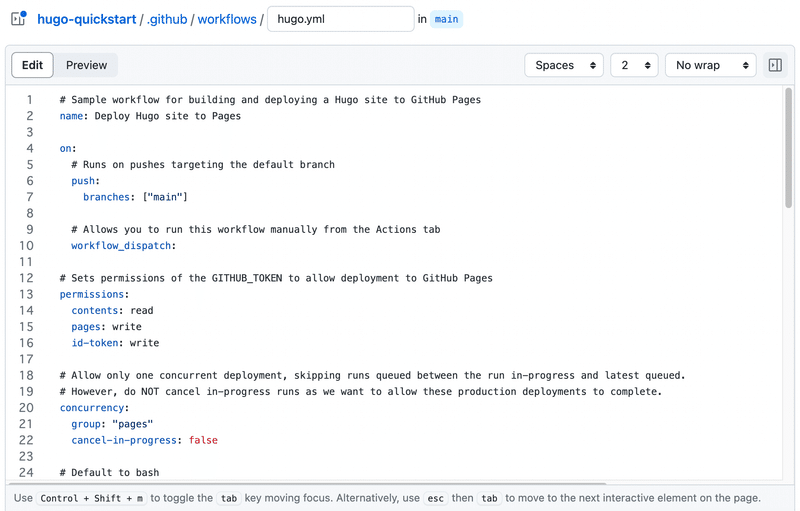800x511 pixels.
Task: Click the hugo.yml filename input field
Action: coord(340,19)
